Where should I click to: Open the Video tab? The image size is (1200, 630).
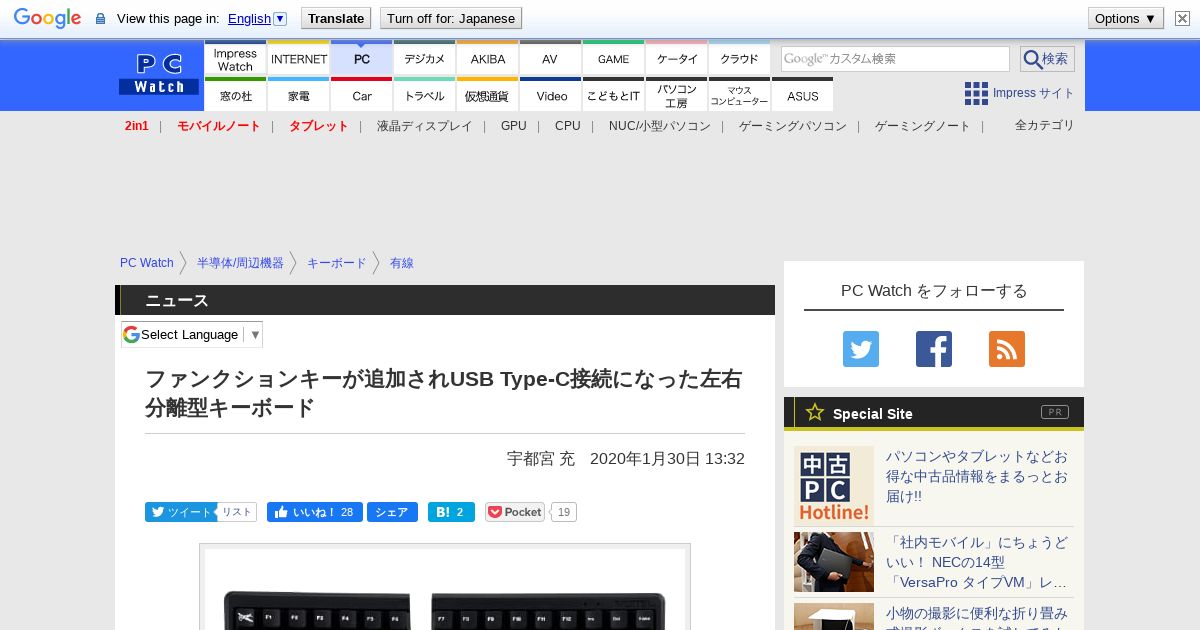pos(551,95)
